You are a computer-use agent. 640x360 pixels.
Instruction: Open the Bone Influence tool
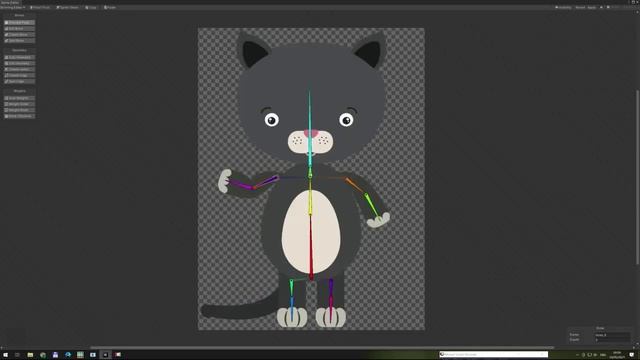(19, 116)
